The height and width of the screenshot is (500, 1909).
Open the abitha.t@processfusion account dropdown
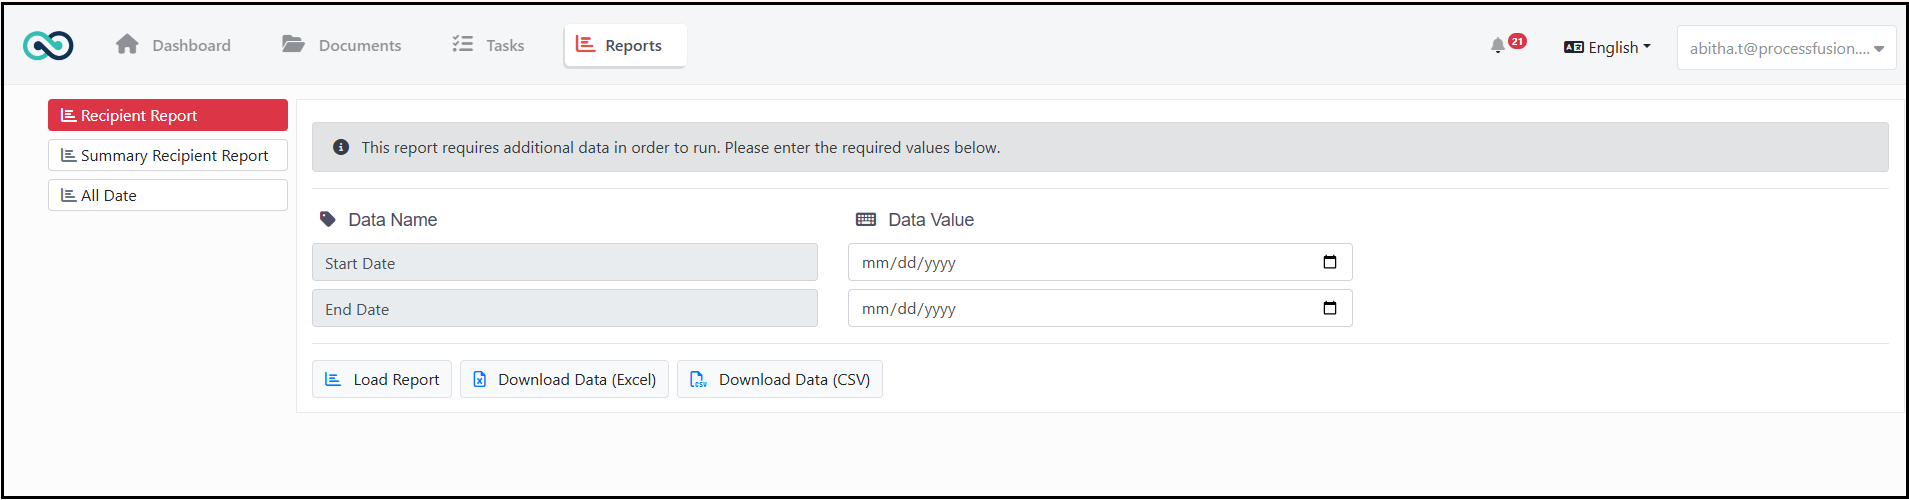tap(1786, 48)
